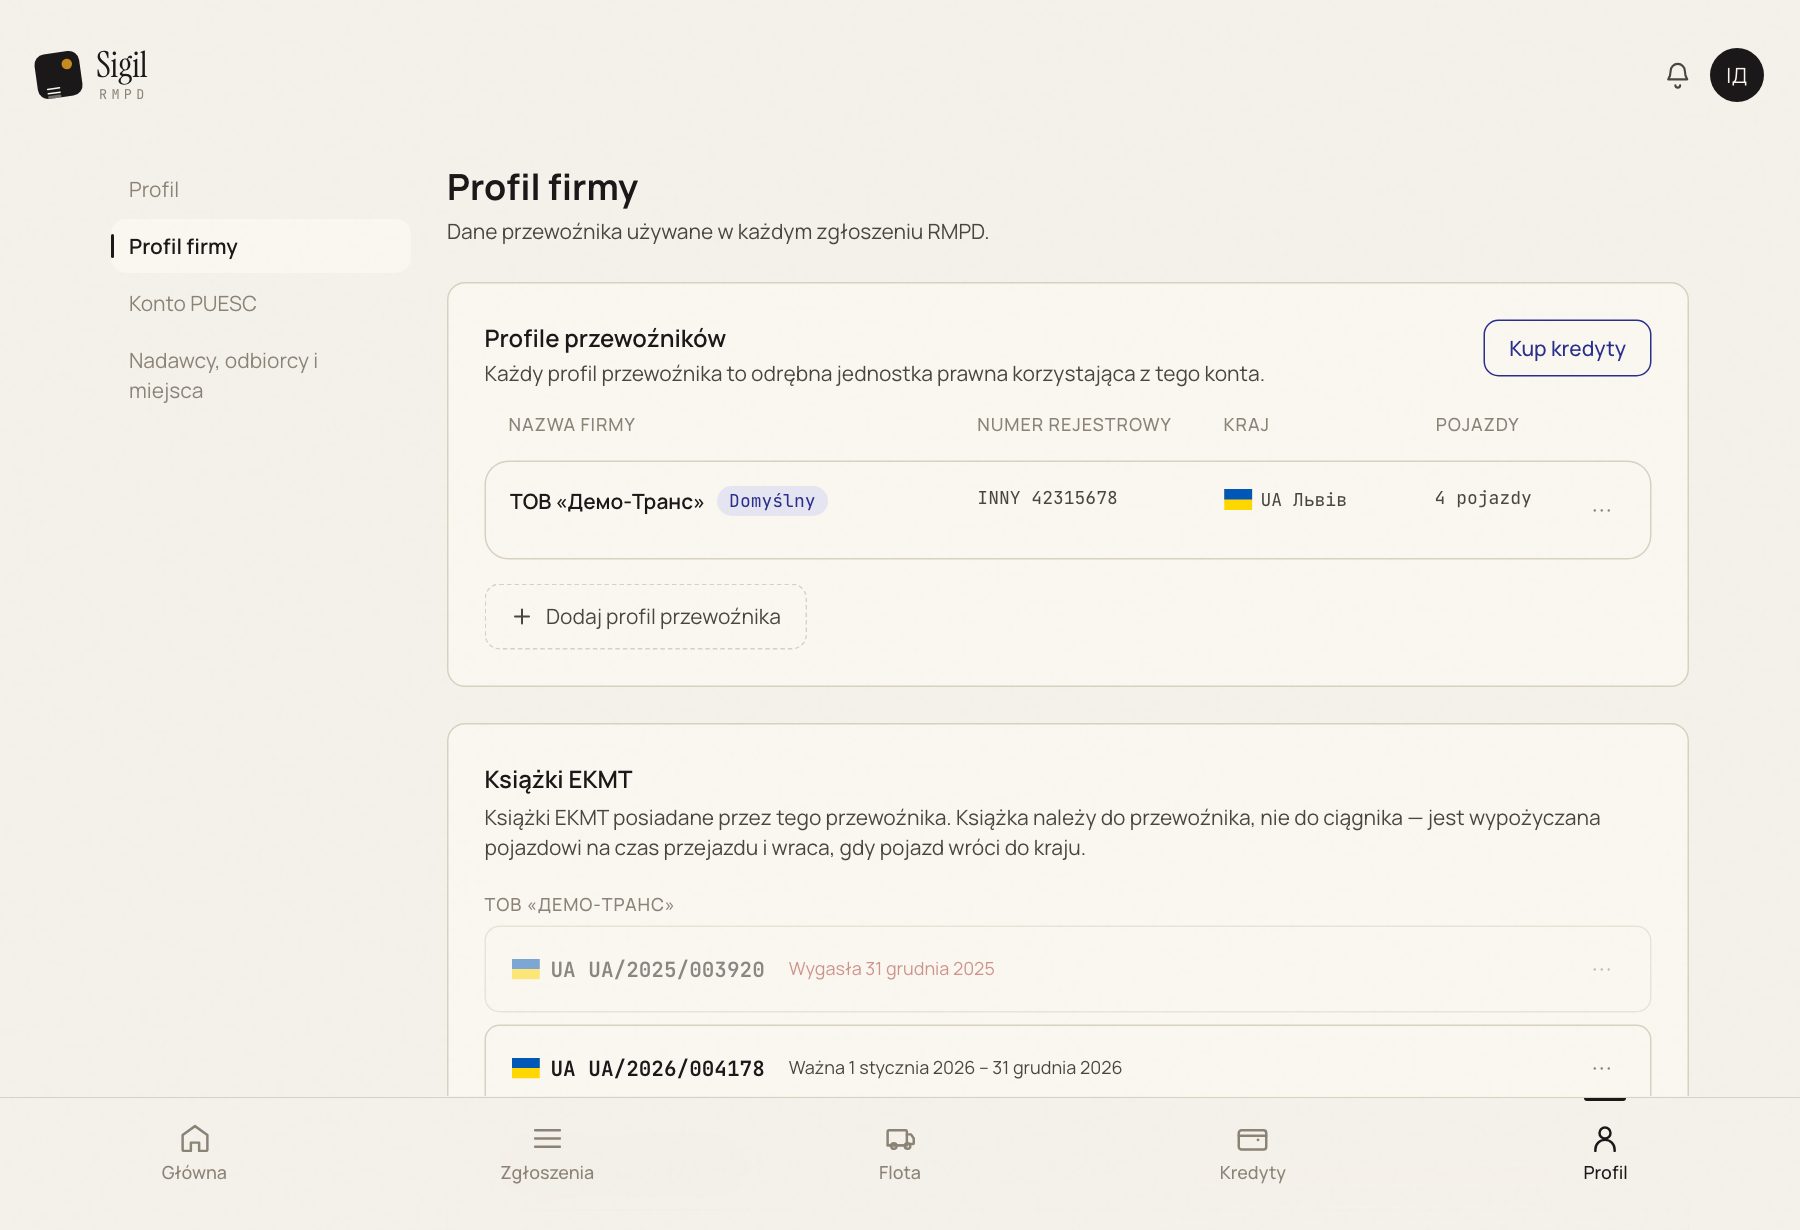
Task: Click the Książki EKMT heading
Action: (x=558, y=780)
